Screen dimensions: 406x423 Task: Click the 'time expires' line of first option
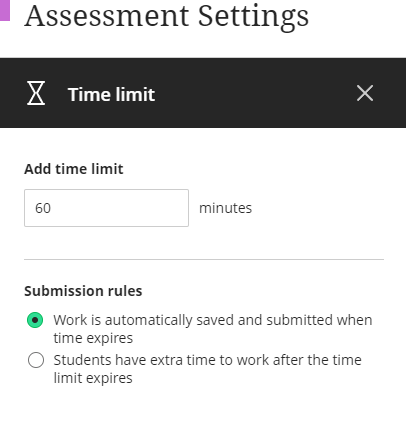coord(93,338)
